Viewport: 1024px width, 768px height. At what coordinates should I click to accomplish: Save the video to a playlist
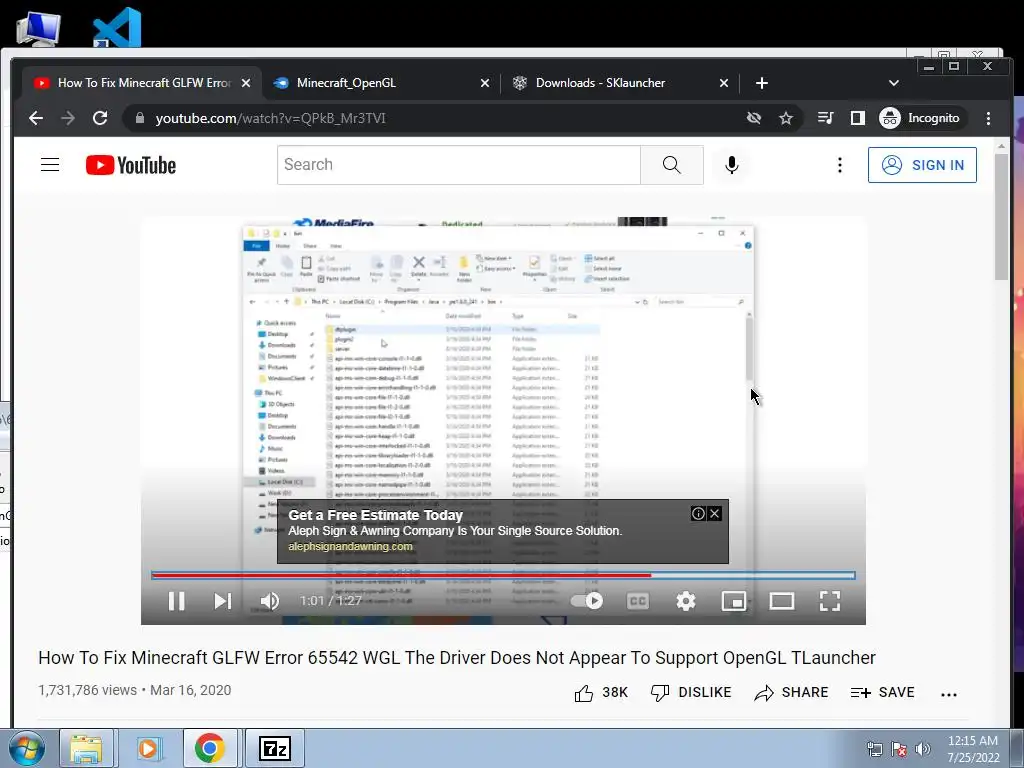tap(882, 693)
